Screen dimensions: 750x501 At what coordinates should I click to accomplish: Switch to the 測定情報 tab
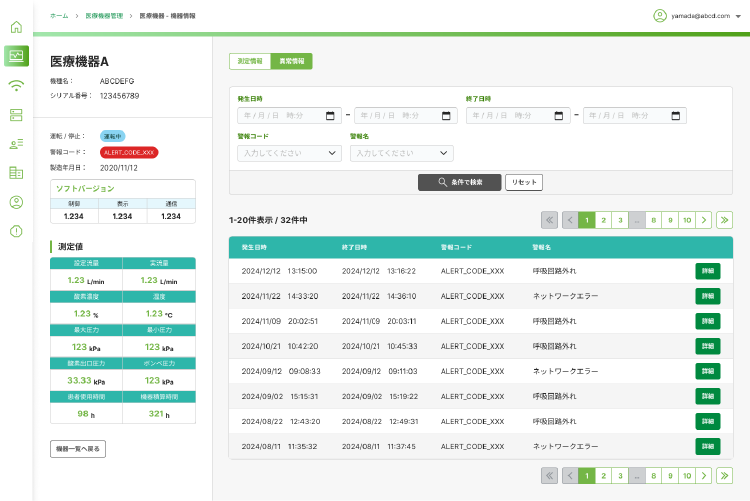point(250,61)
